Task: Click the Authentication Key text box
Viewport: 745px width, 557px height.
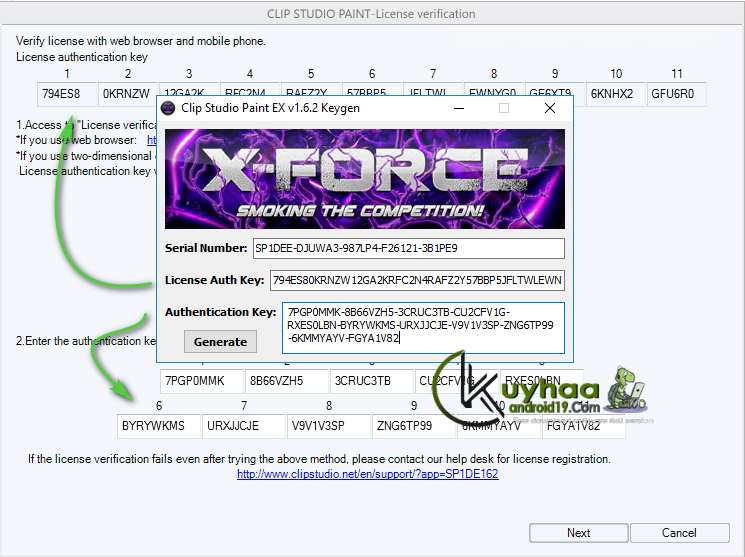Action: (423, 328)
